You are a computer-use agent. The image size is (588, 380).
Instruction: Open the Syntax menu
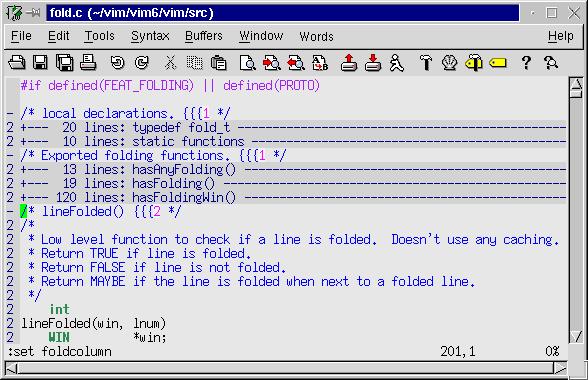pyautogui.click(x=150, y=36)
